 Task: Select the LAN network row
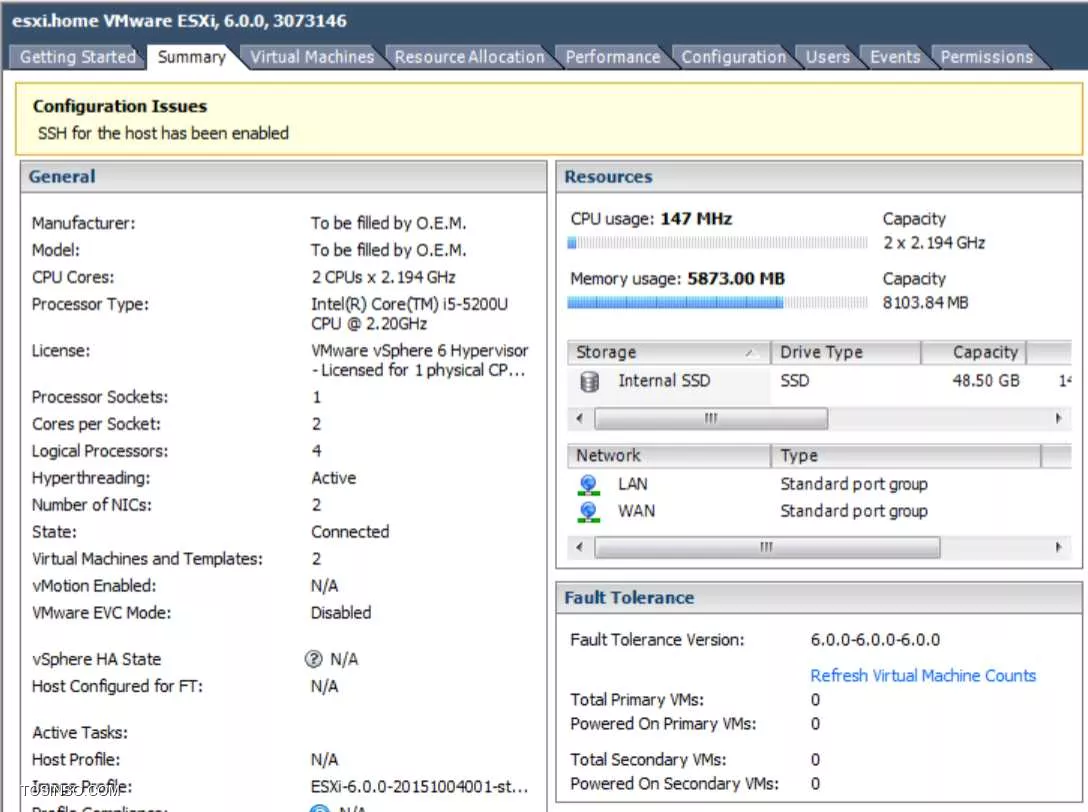click(819, 484)
